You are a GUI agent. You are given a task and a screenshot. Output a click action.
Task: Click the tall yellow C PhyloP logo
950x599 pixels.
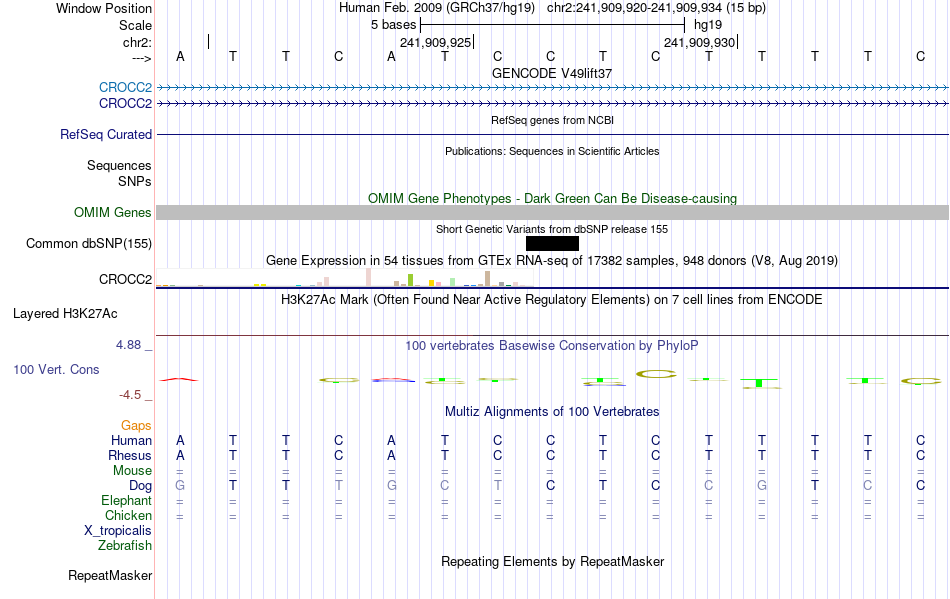point(656,374)
